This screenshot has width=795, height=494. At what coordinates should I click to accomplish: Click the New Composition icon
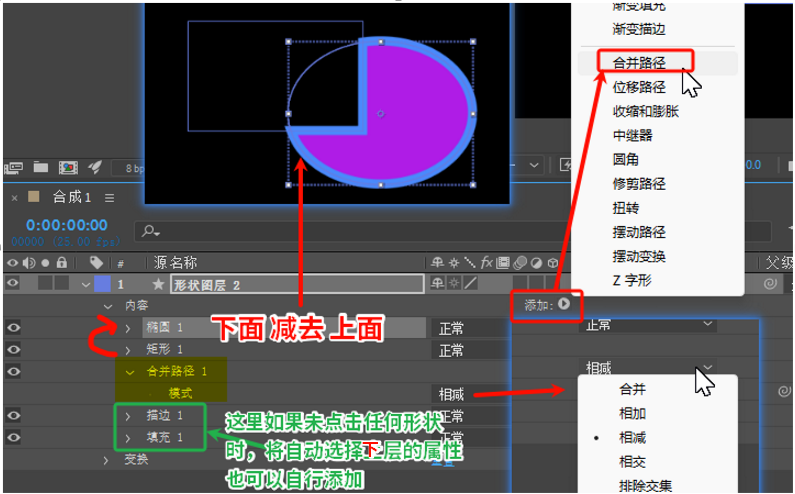[x=68, y=167]
